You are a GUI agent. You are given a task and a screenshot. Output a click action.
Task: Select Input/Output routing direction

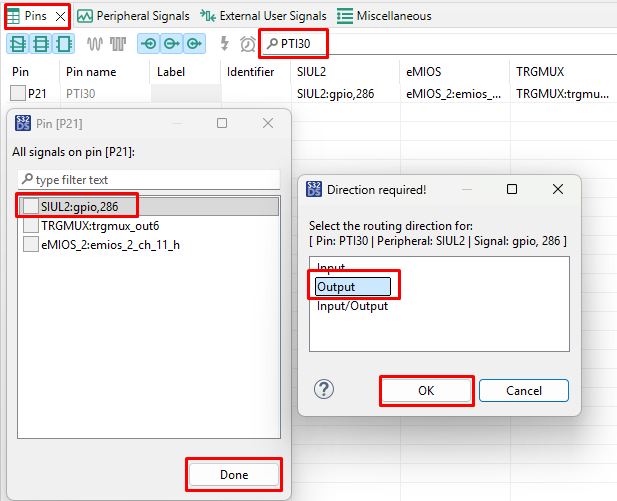(x=352, y=306)
